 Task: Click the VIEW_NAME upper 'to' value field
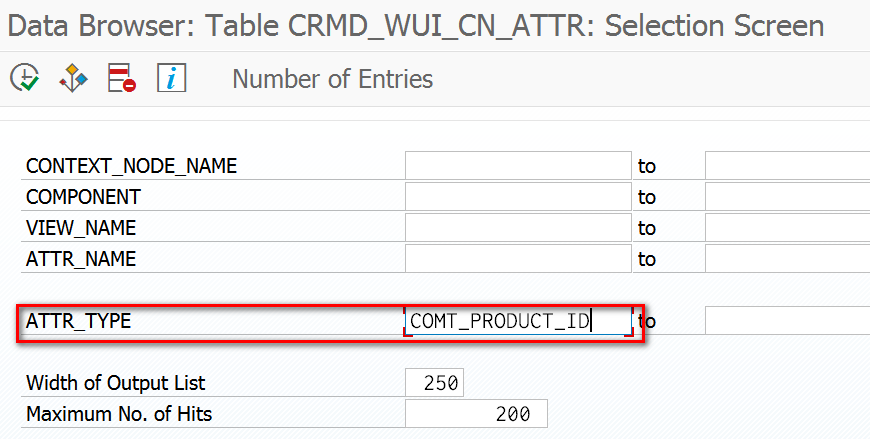(787, 228)
